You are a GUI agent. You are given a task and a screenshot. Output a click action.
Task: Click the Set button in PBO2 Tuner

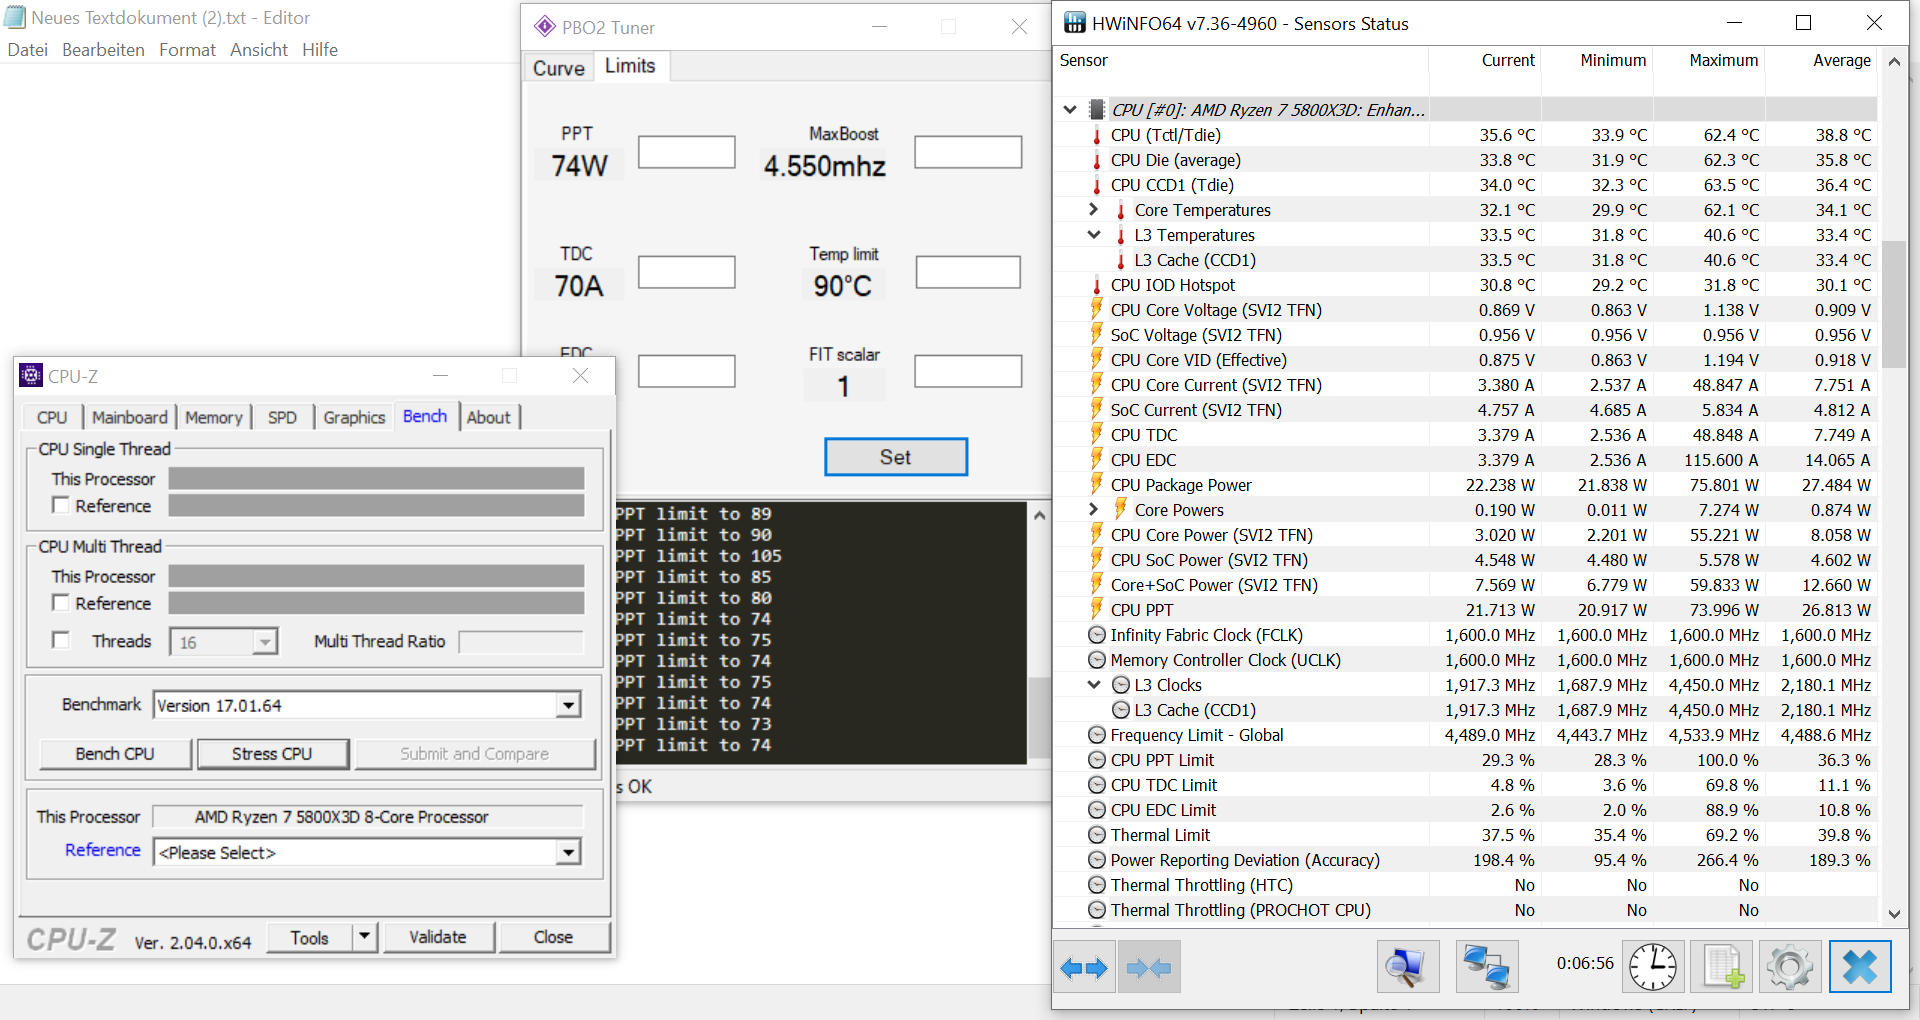pyautogui.click(x=896, y=457)
